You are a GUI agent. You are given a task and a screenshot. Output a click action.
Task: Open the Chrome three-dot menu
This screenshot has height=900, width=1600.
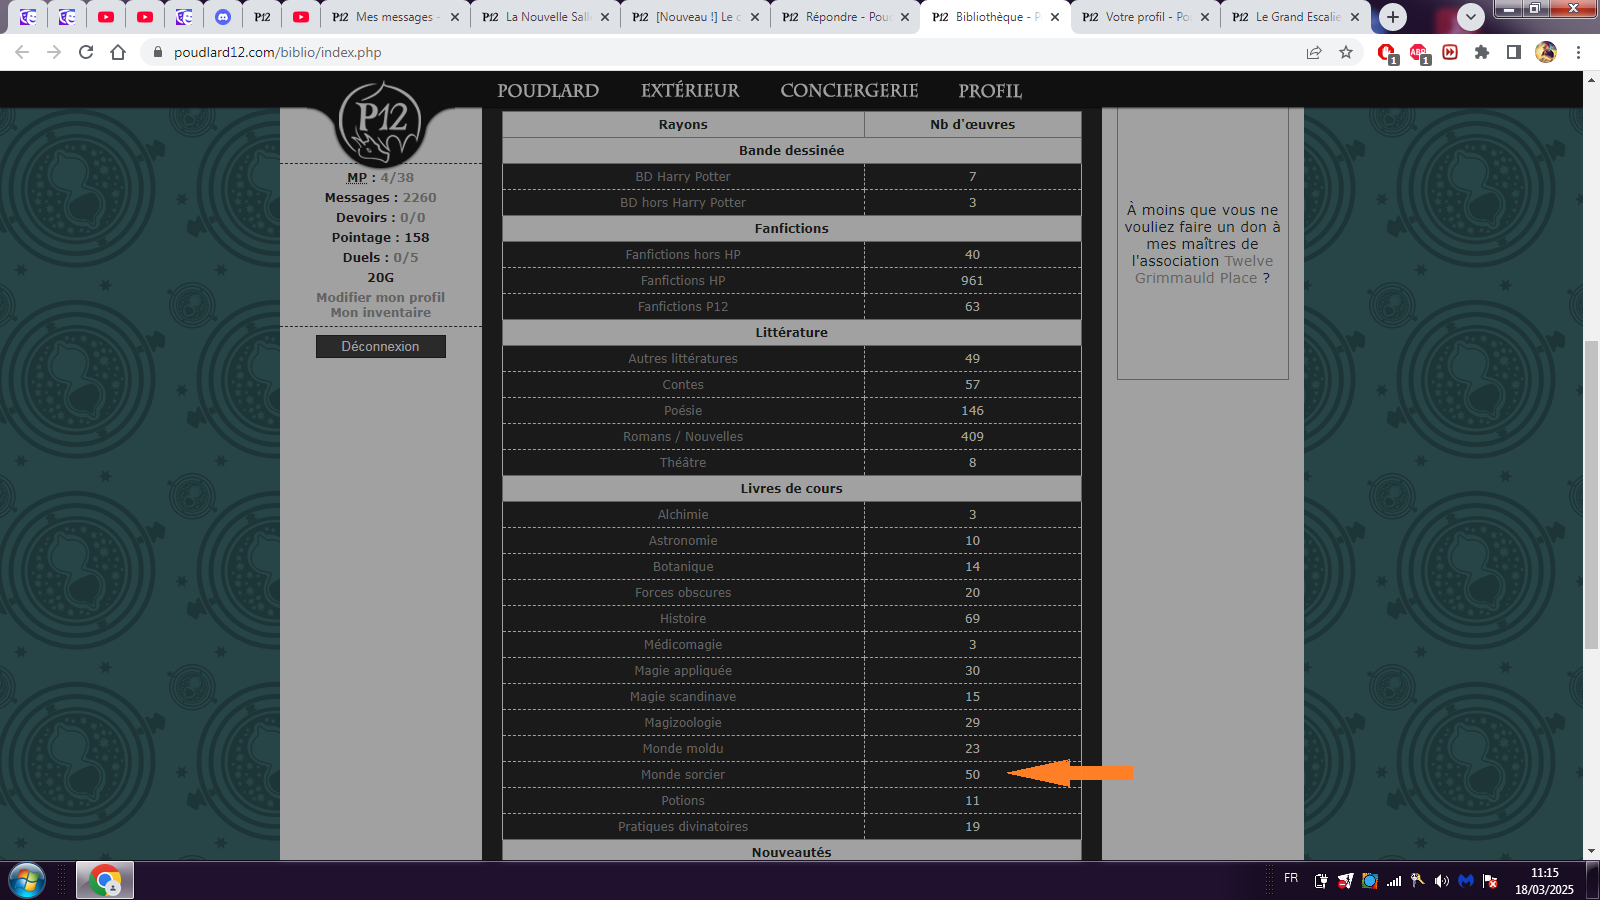click(x=1578, y=52)
